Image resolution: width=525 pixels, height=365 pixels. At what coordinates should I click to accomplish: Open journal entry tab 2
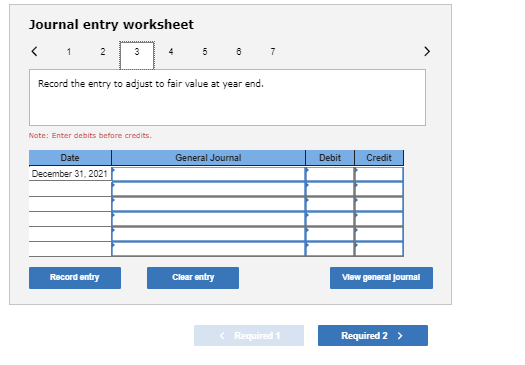103,52
